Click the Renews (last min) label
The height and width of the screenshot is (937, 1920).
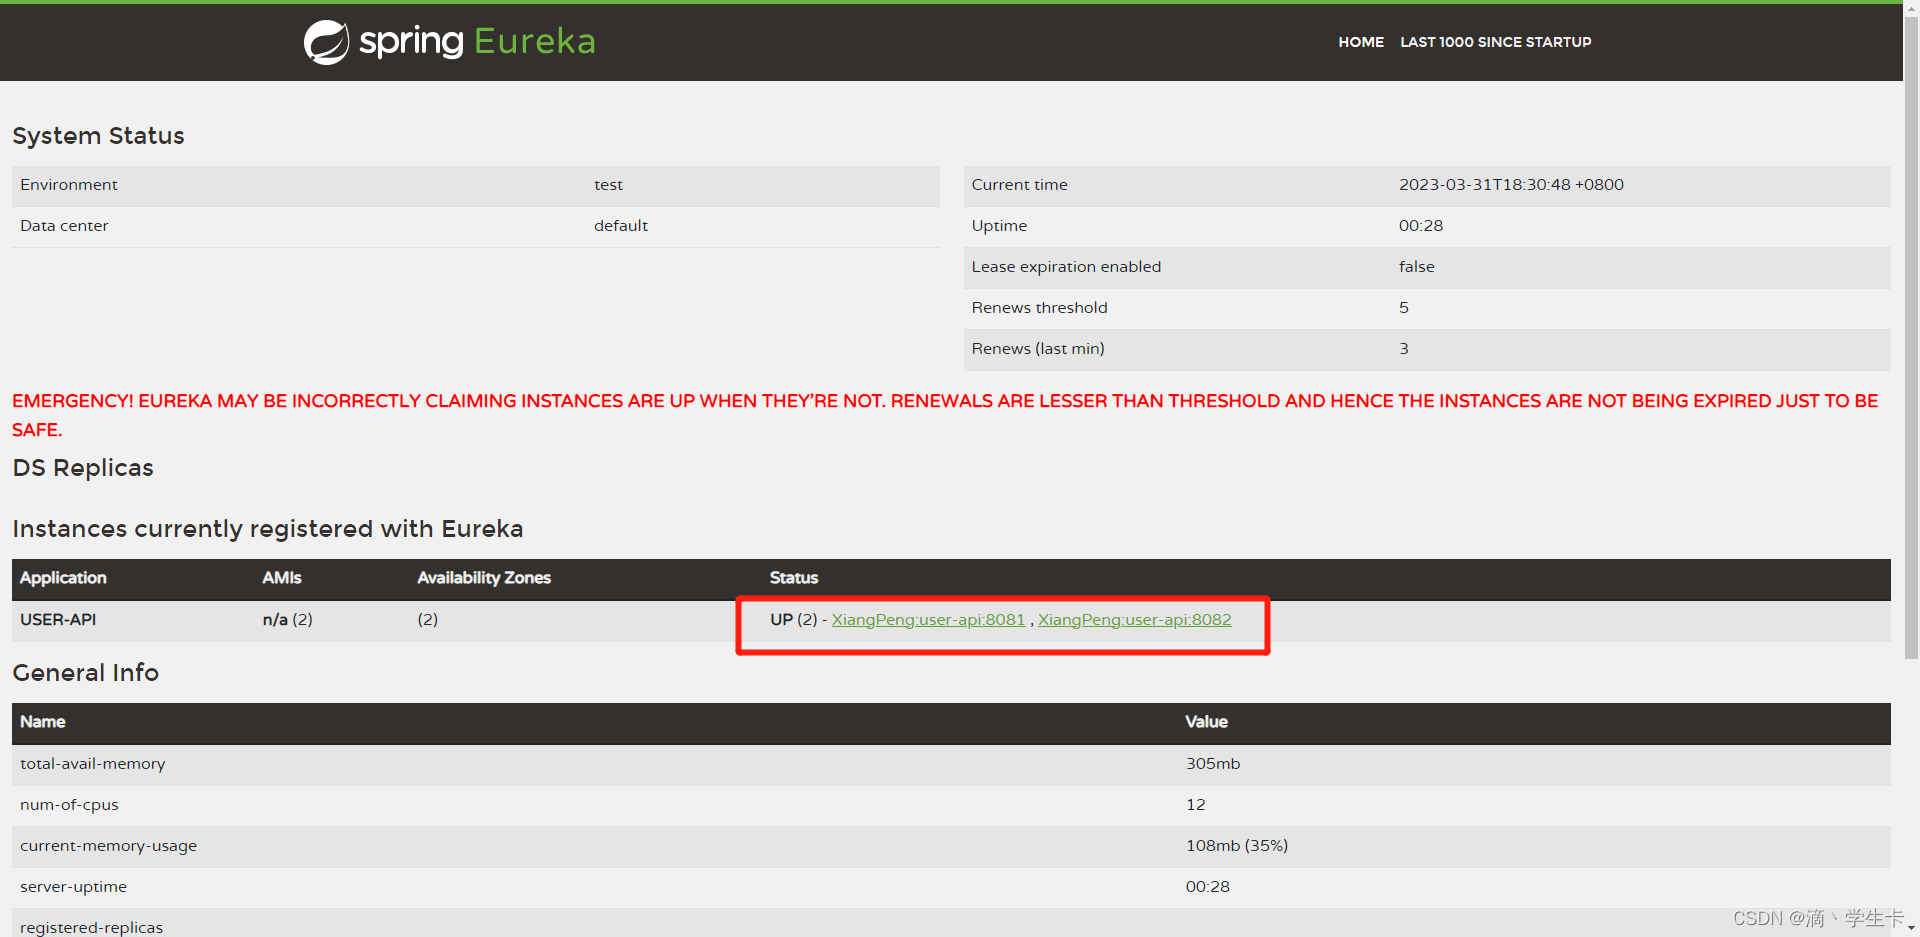tap(1038, 349)
